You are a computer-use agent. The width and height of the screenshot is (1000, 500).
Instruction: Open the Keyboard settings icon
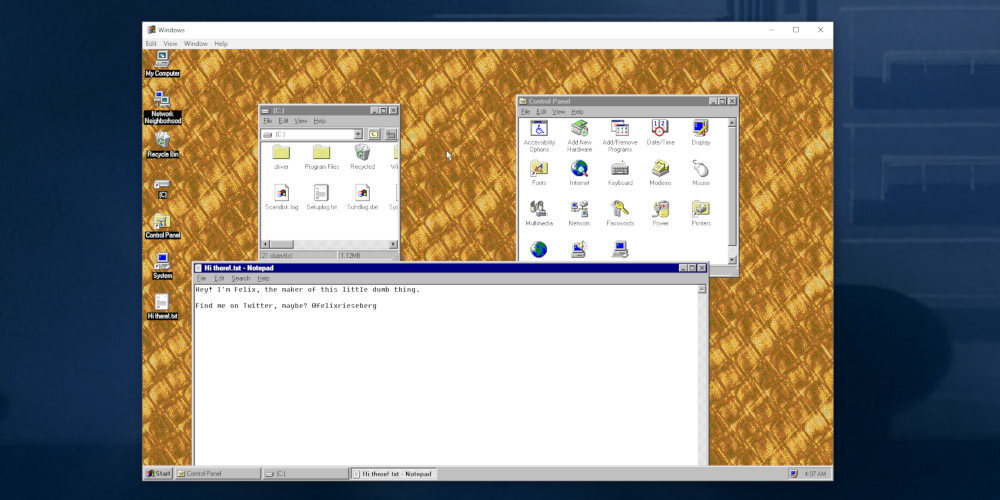point(620,173)
